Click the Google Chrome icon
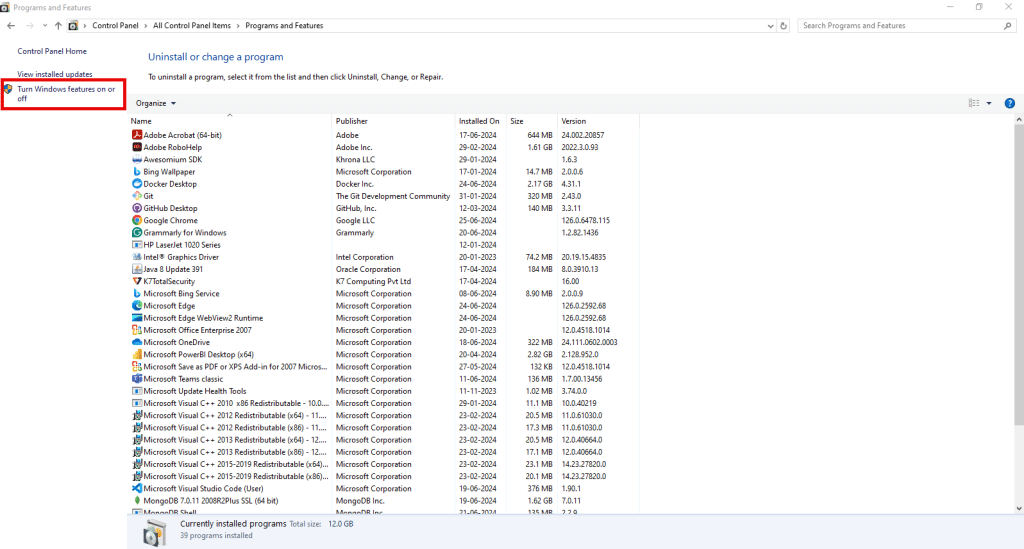 [136, 221]
